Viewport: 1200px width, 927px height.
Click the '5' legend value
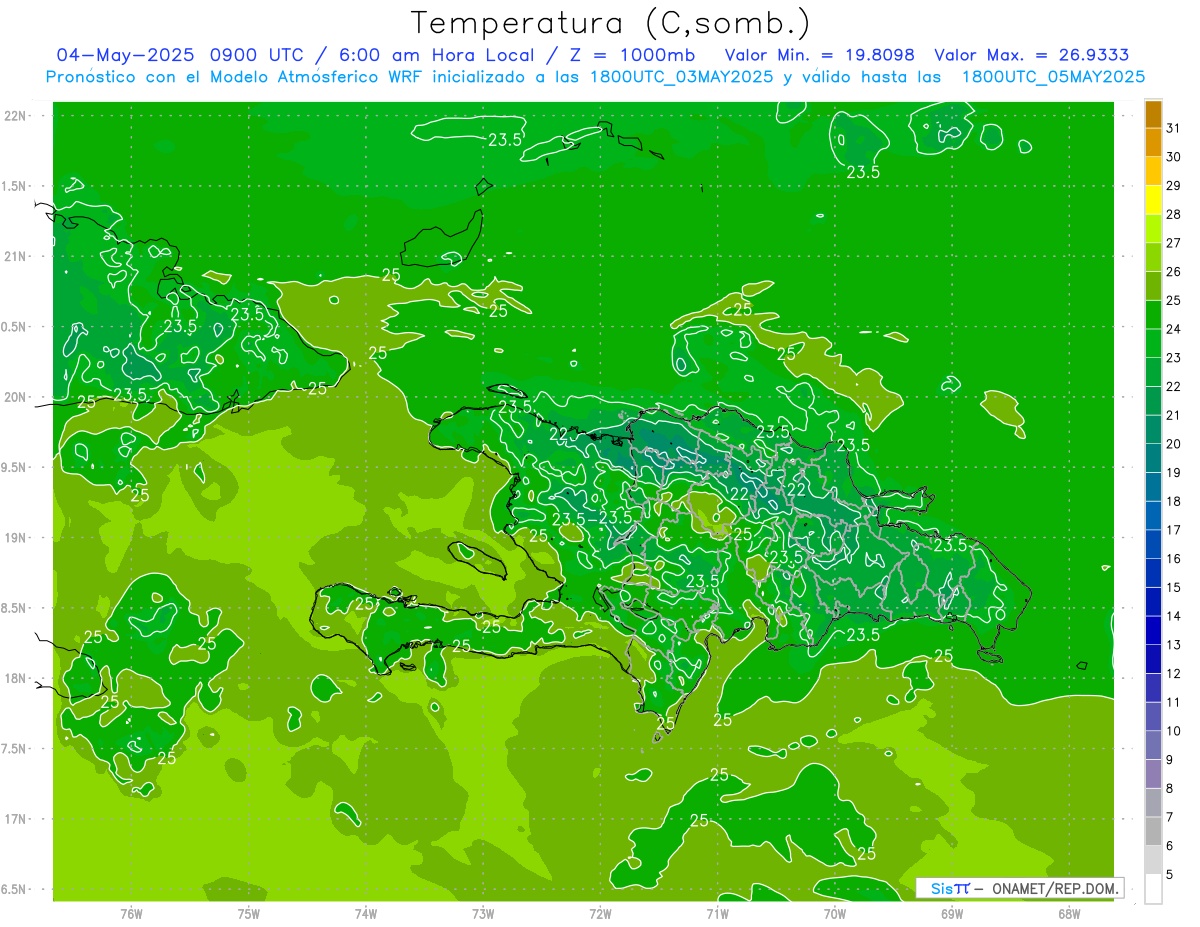pos(1171,875)
